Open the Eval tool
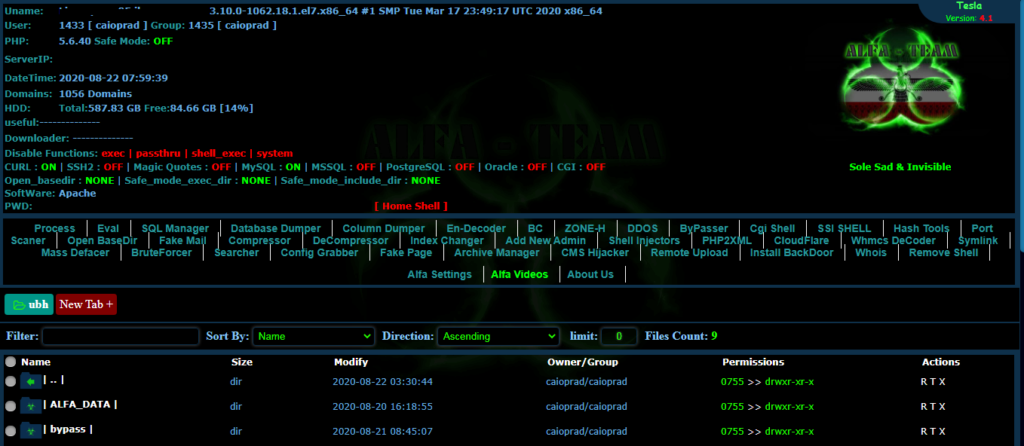The height and width of the screenshot is (446, 1024). coord(108,229)
